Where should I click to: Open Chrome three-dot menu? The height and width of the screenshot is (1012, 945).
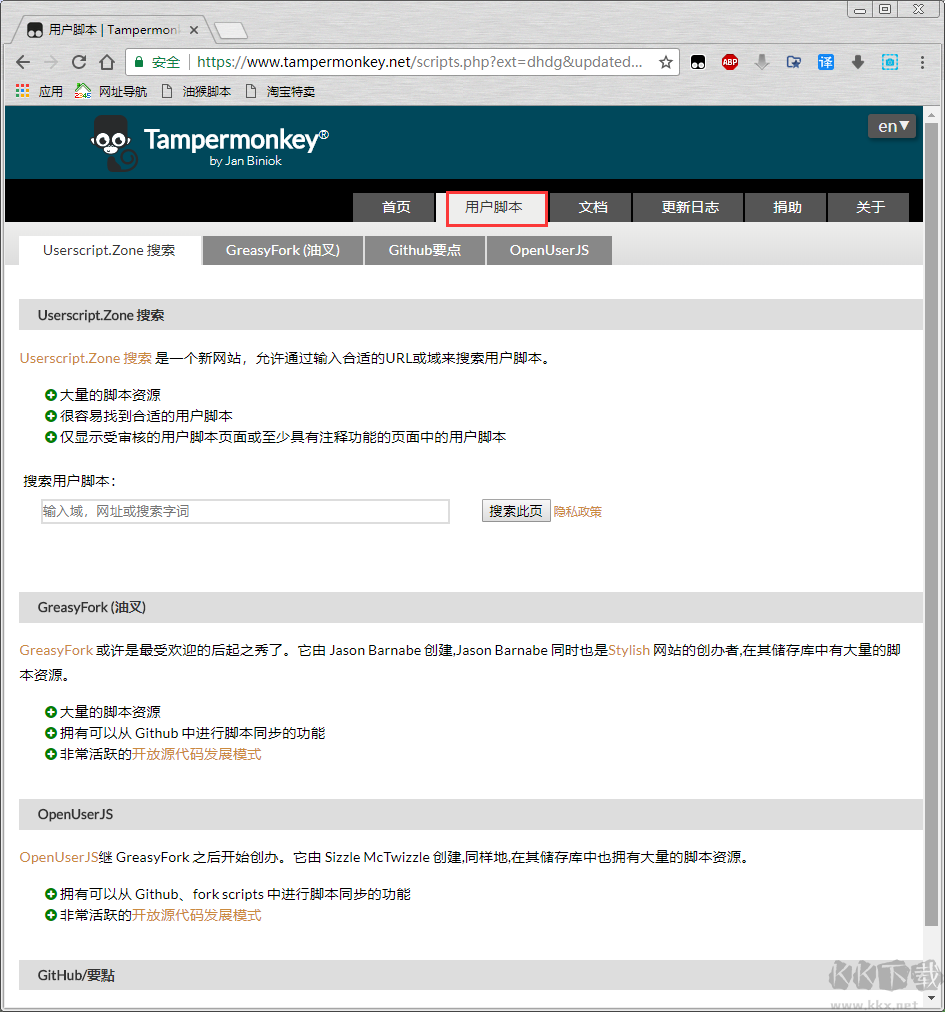[922, 62]
